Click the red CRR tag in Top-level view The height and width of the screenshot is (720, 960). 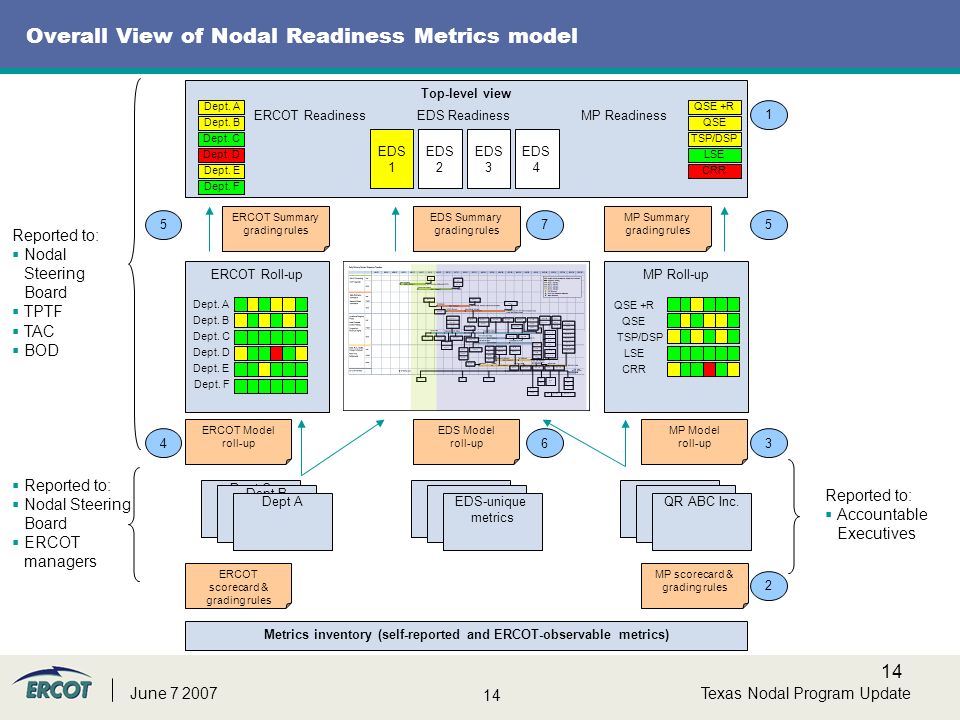point(714,171)
